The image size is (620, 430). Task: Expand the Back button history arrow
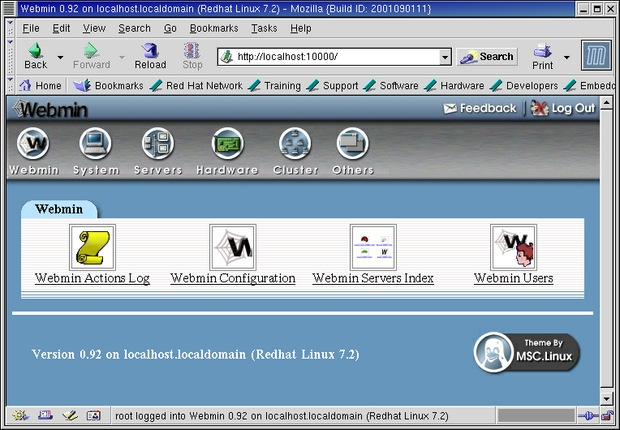(61, 57)
